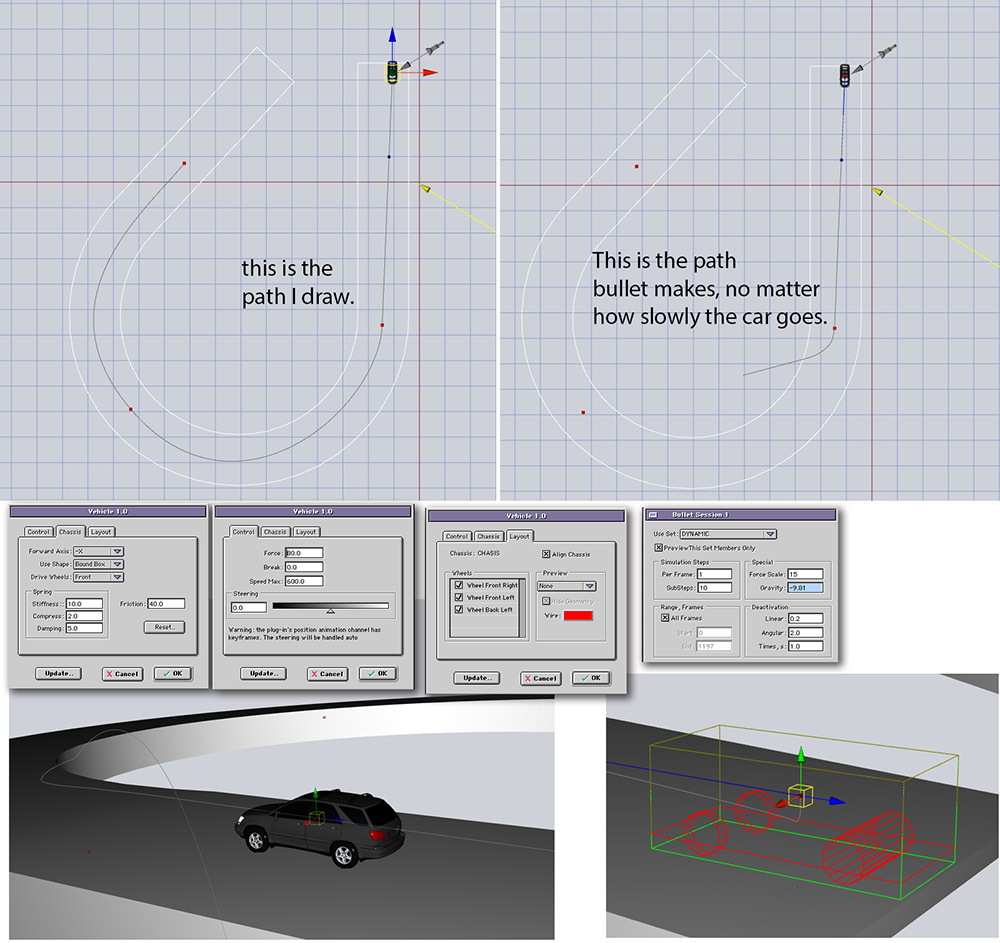
Task: Uncheck the Wheel Front Right checkbox
Action: [459, 585]
